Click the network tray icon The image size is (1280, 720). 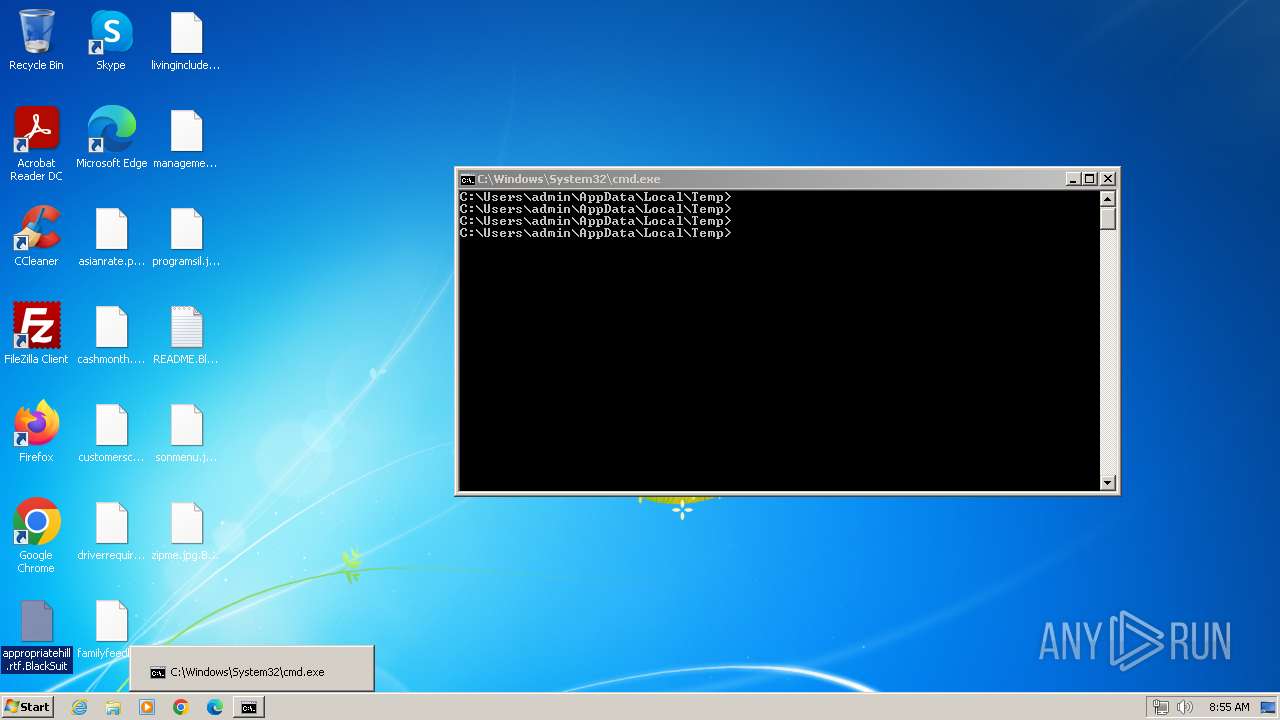click(1160, 707)
